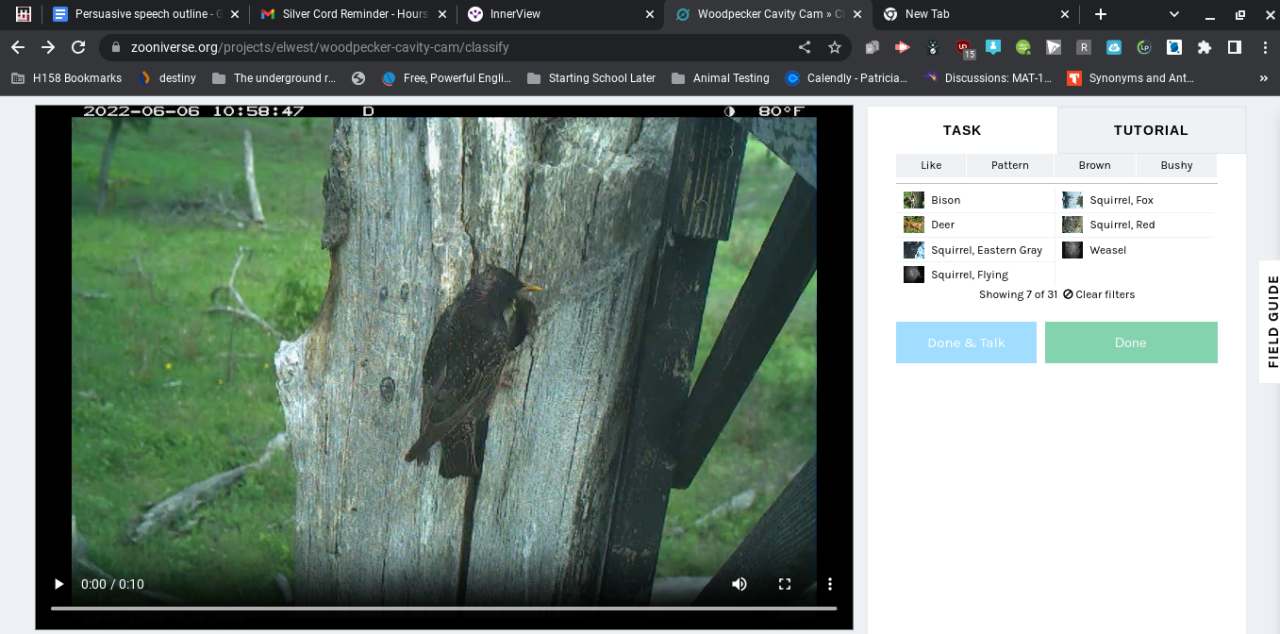Switch to Persuasive speech outline tab
1280x634 pixels.
147,14
